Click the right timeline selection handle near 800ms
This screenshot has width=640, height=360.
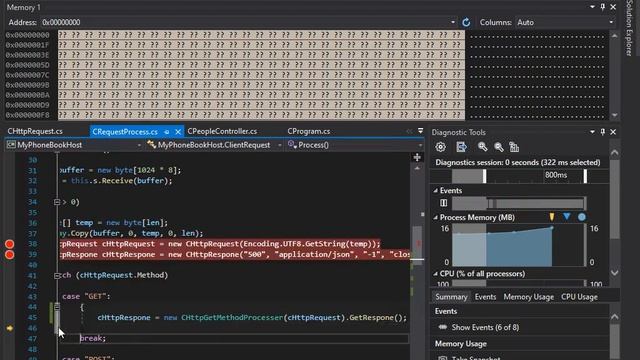[x=585, y=176]
